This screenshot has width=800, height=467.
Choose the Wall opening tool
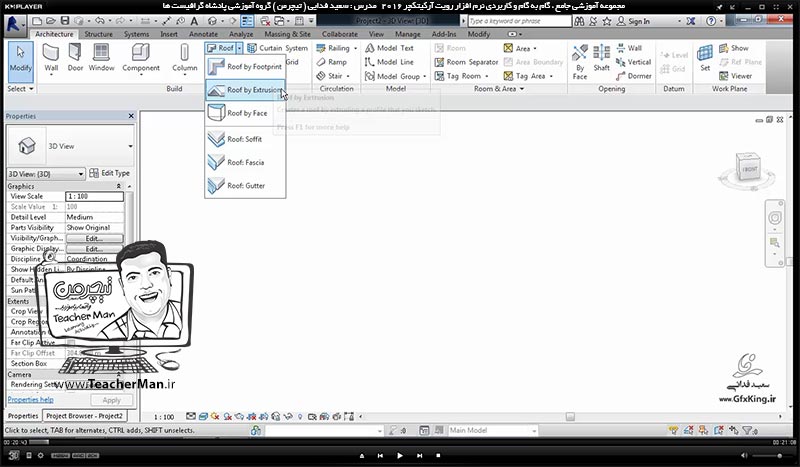(629, 48)
